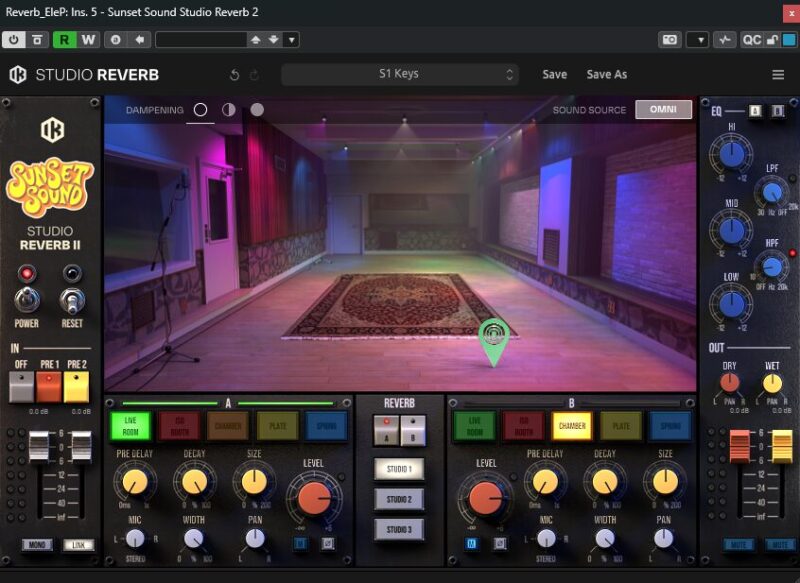Select CHAMBER in reverb A
This screenshot has height=583, width=800.
pos(228,425)
